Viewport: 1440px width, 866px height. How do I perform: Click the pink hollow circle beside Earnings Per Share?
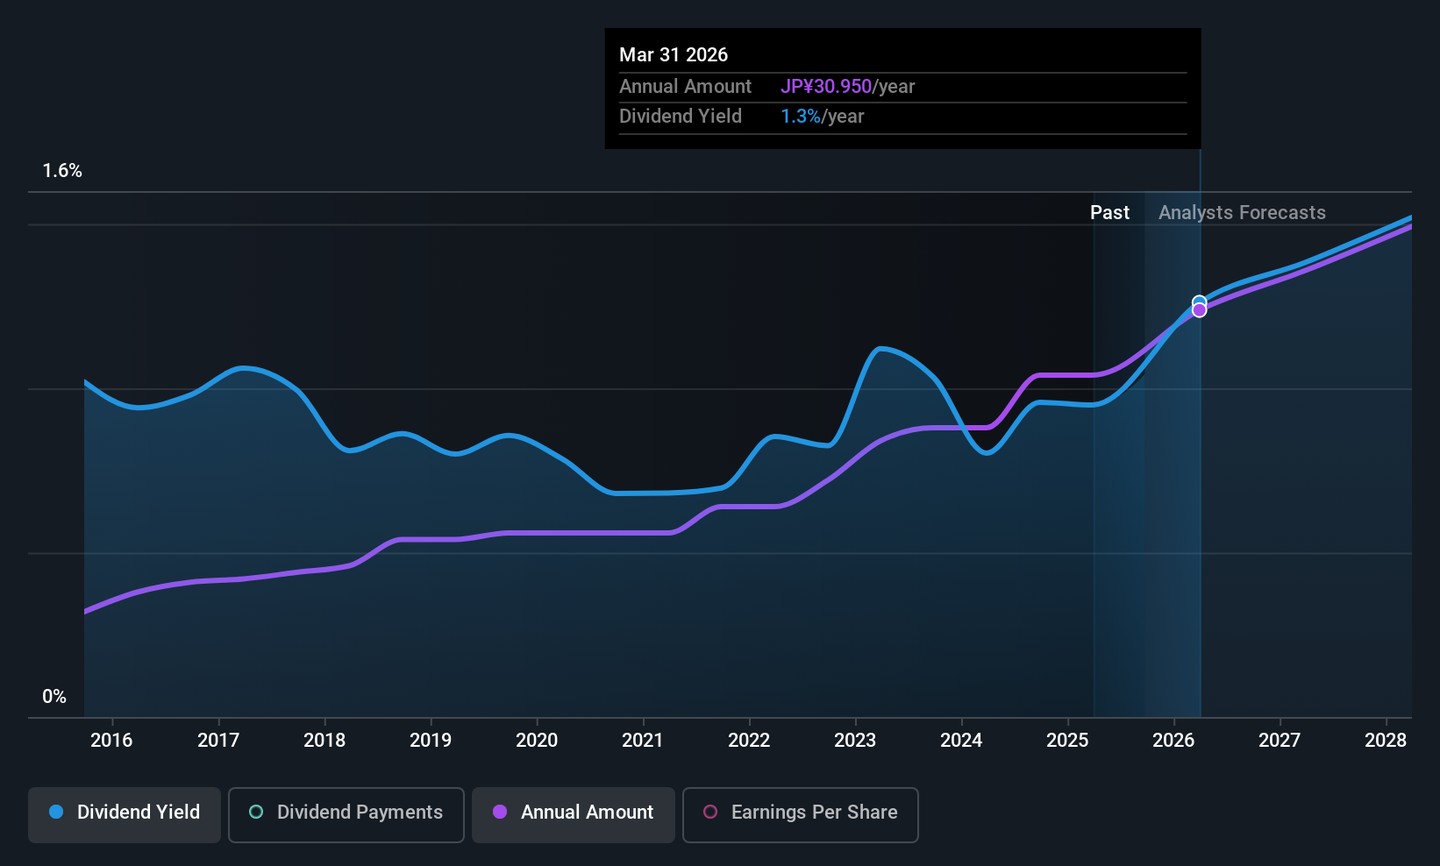pyautogui.click(x=710, y=812)
